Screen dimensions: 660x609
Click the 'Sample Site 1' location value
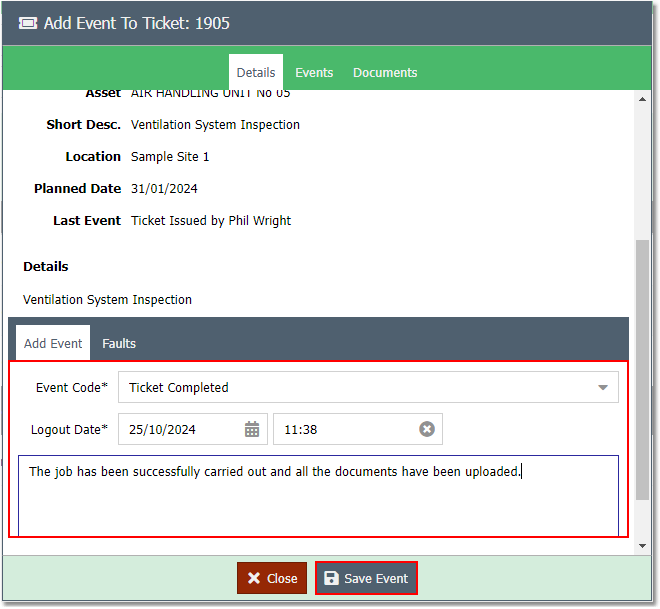(170, 157)
